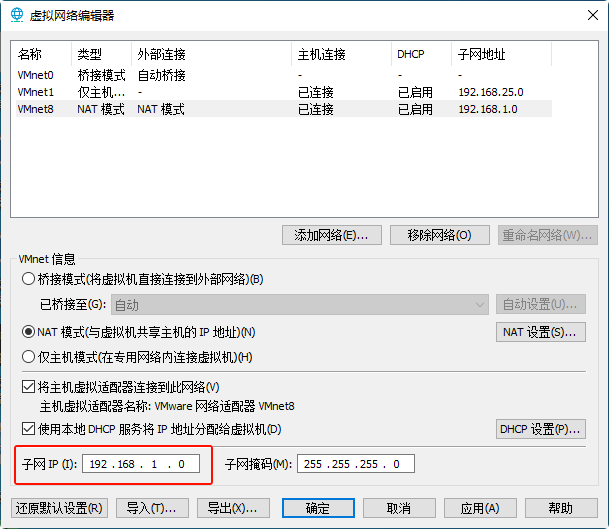Choose 仅主机模式 radio option
609x529 pixels.
pyautogui.click(x=28, y=357)
